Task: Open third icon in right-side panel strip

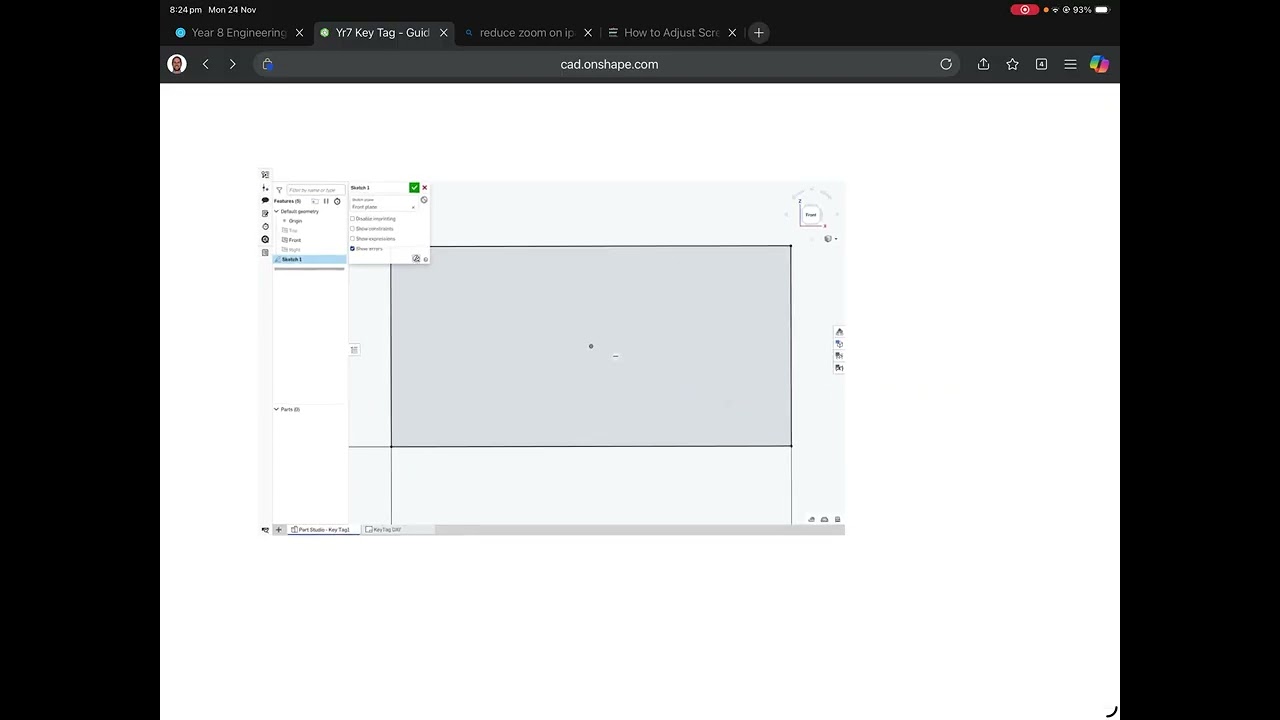Action: click(x=839, y=356)
